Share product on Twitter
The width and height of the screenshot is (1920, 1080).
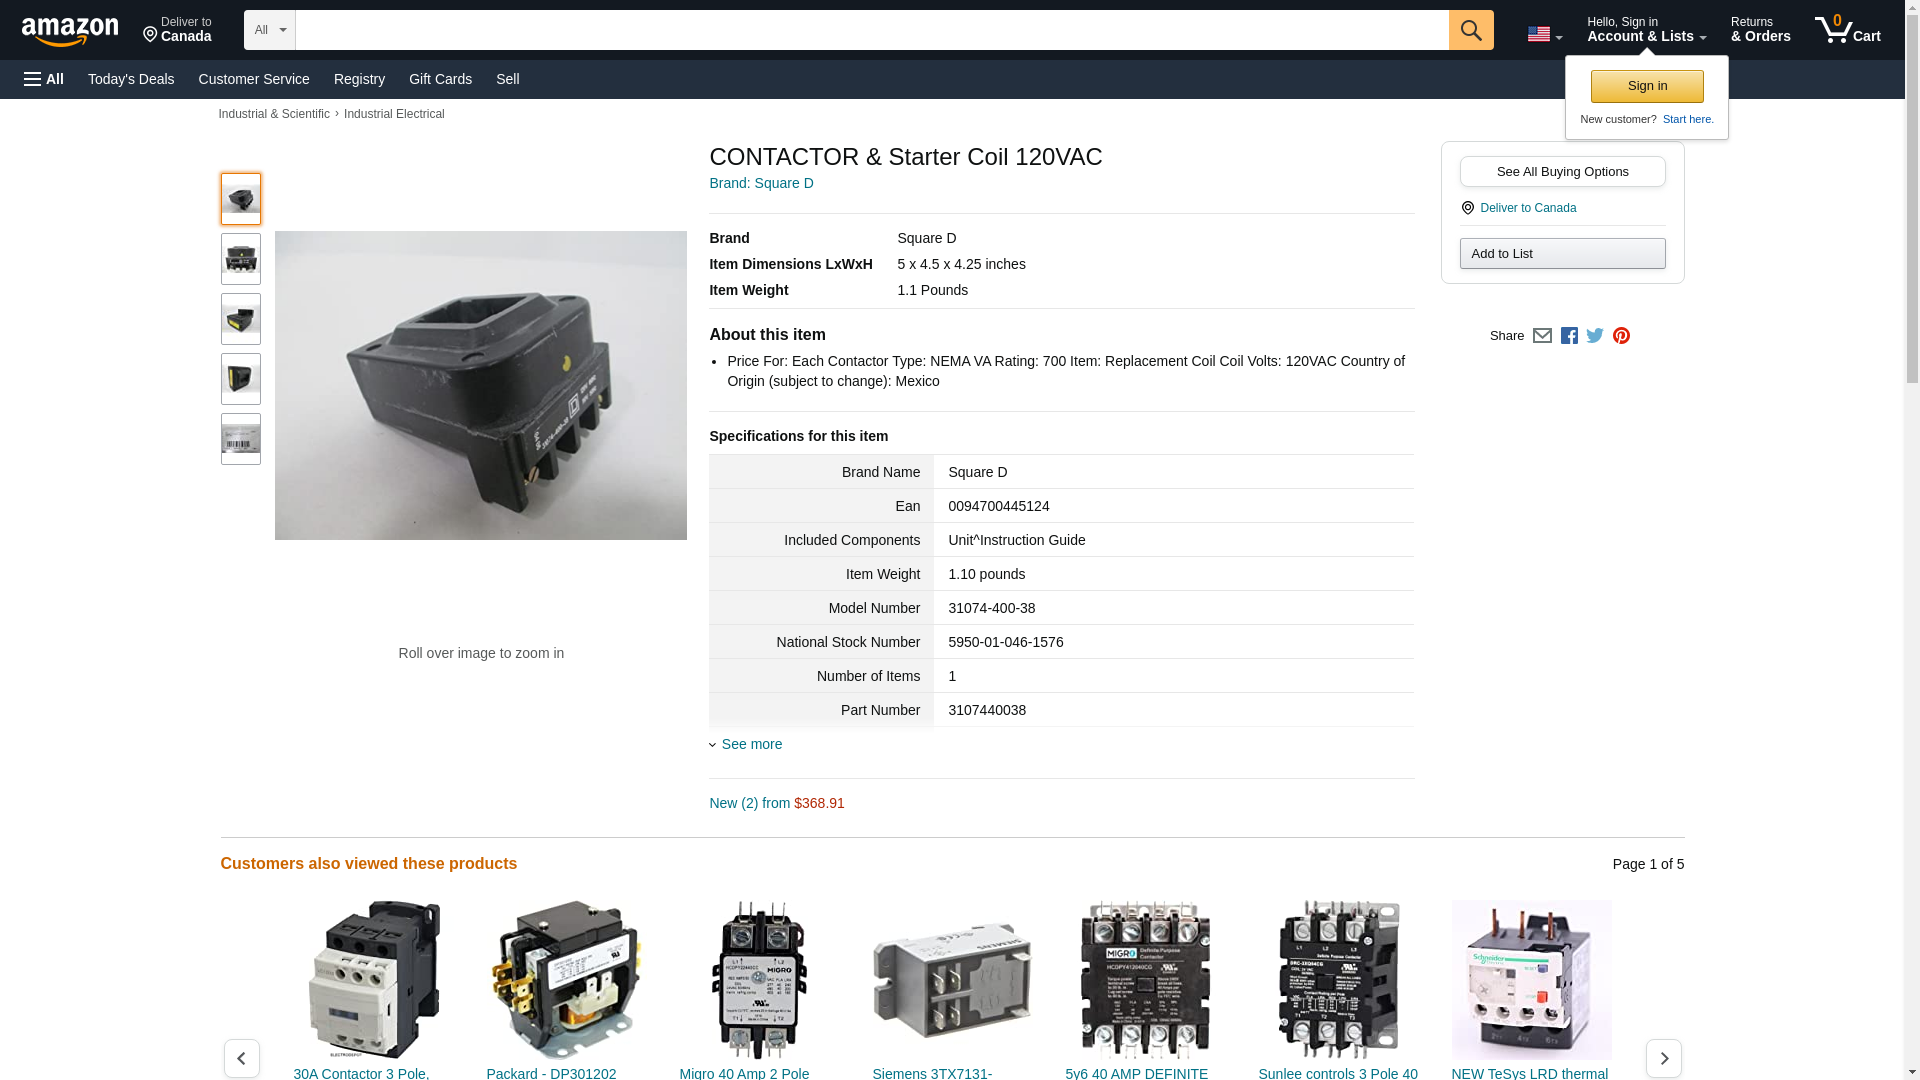pyautogui.click(x=1595, y=336)
